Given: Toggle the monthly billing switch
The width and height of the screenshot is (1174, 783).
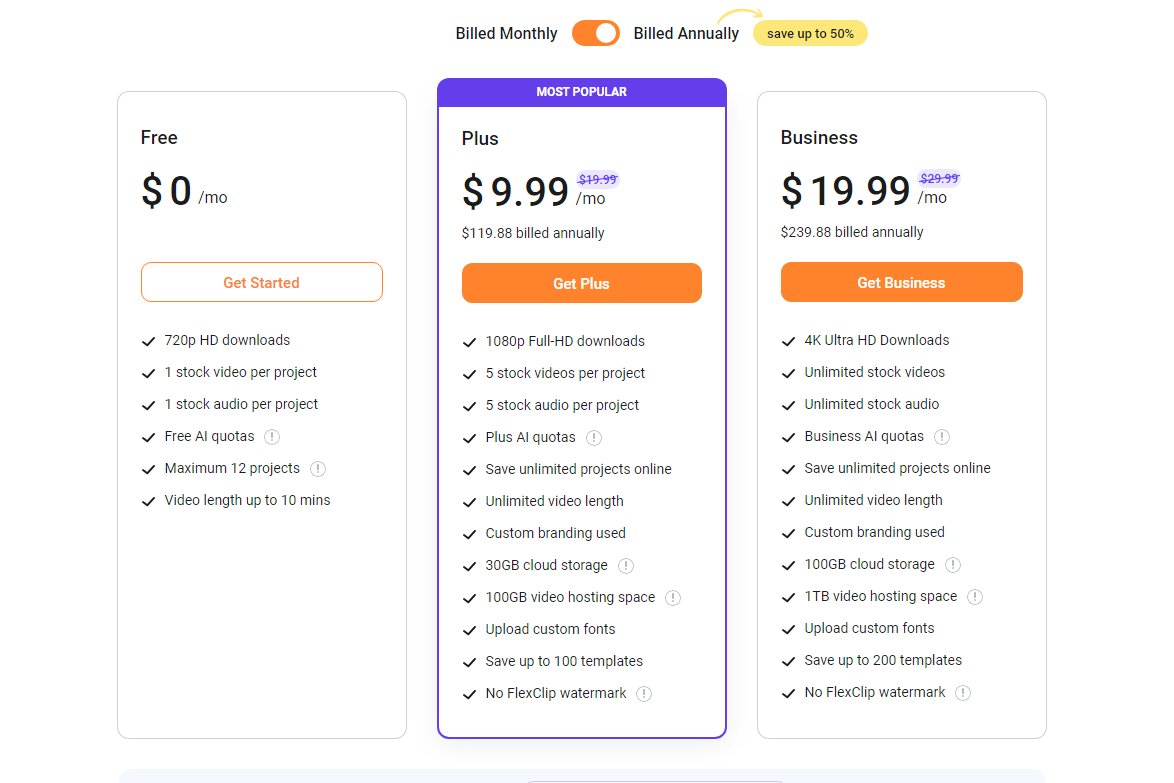Looking at the screenshot, I should (595, 33).
